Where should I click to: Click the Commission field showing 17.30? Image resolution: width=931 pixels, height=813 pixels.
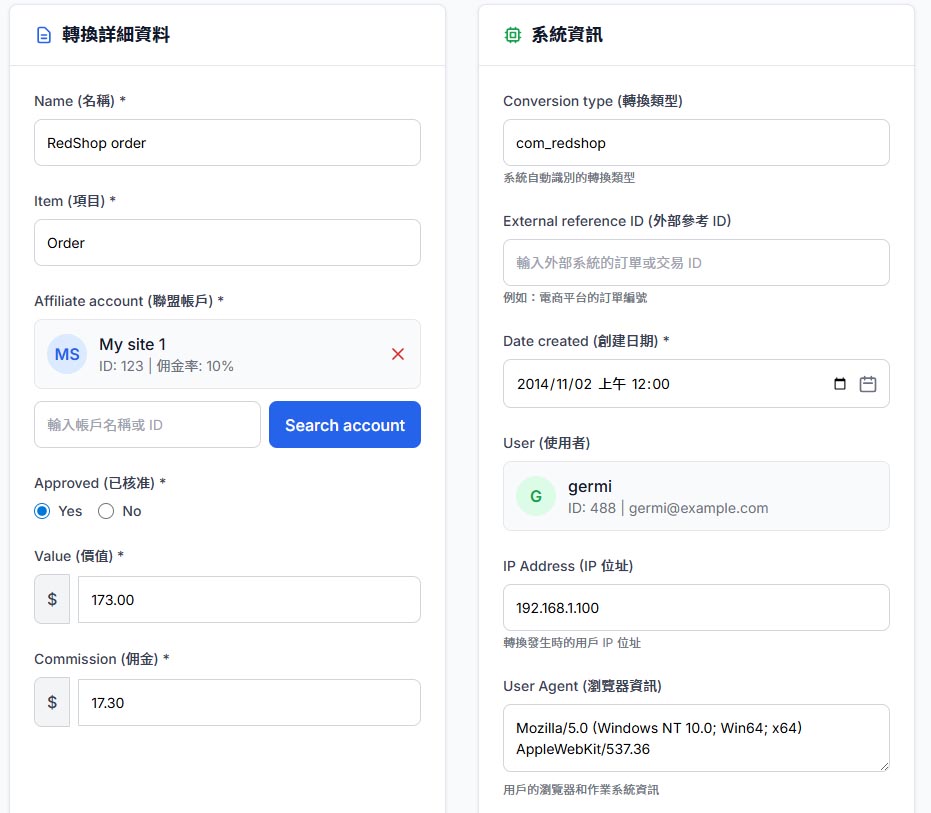pos(249,703)
